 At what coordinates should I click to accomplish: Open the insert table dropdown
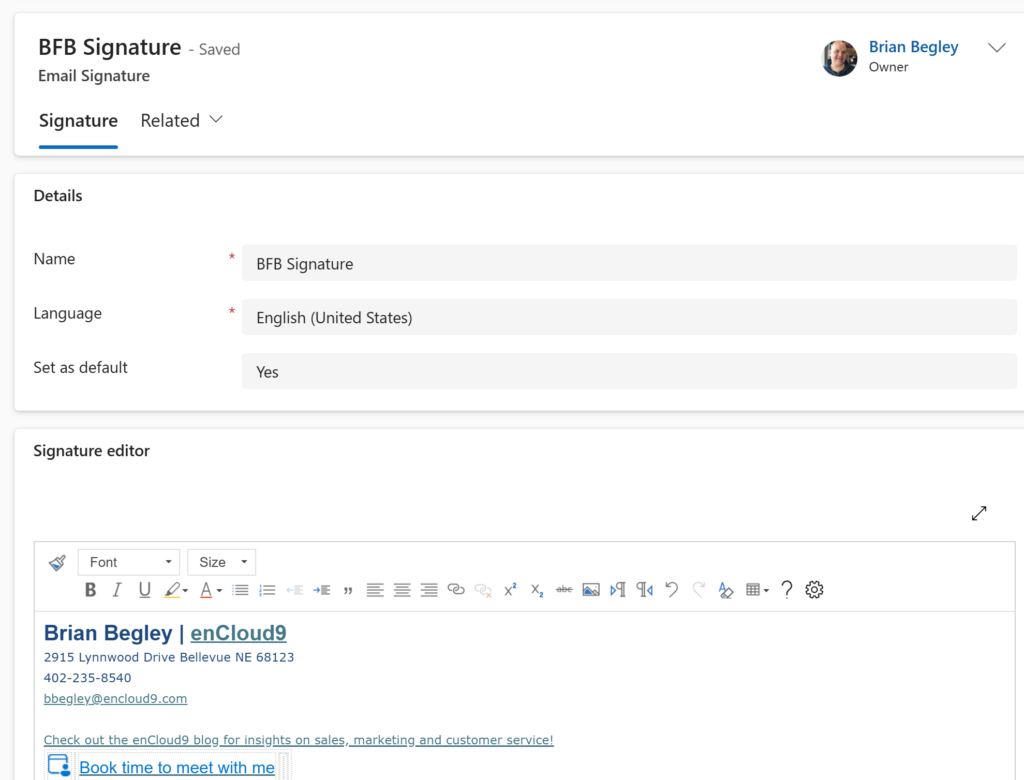tap(757, 590)
